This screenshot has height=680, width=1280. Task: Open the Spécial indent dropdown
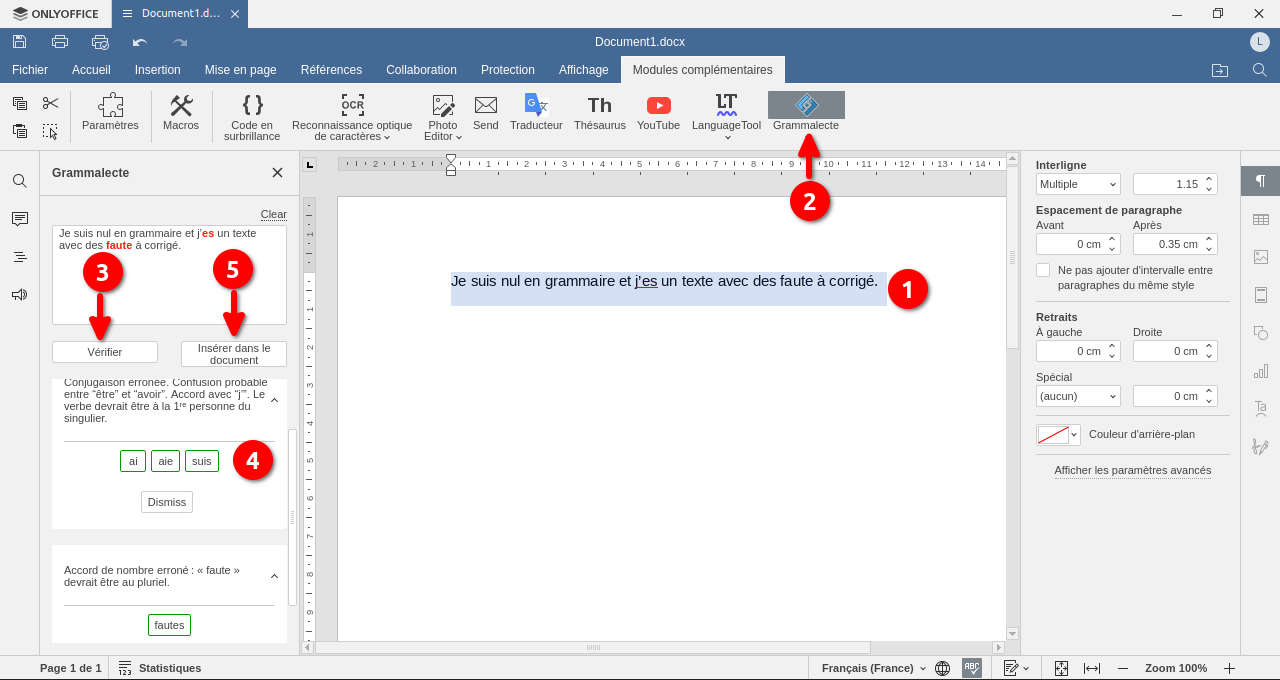click(1078, 396)
